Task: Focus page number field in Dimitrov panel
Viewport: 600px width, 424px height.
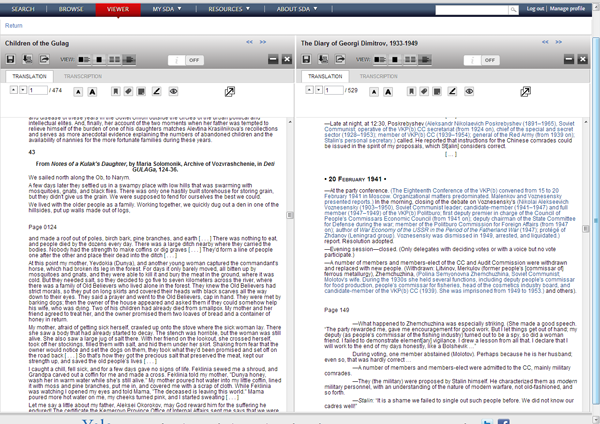Action: pyautogui.click(x=334, y=90)
